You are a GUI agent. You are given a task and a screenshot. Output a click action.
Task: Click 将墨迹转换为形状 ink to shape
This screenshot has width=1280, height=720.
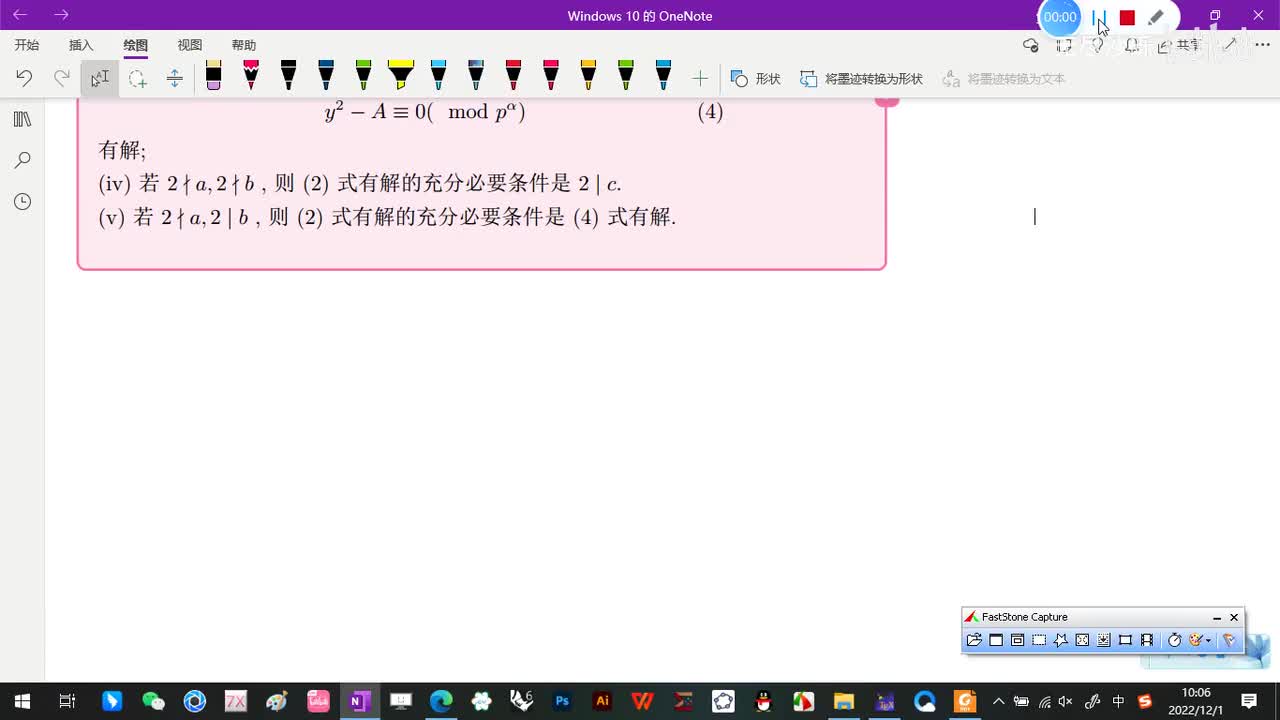tap(861, 78)
